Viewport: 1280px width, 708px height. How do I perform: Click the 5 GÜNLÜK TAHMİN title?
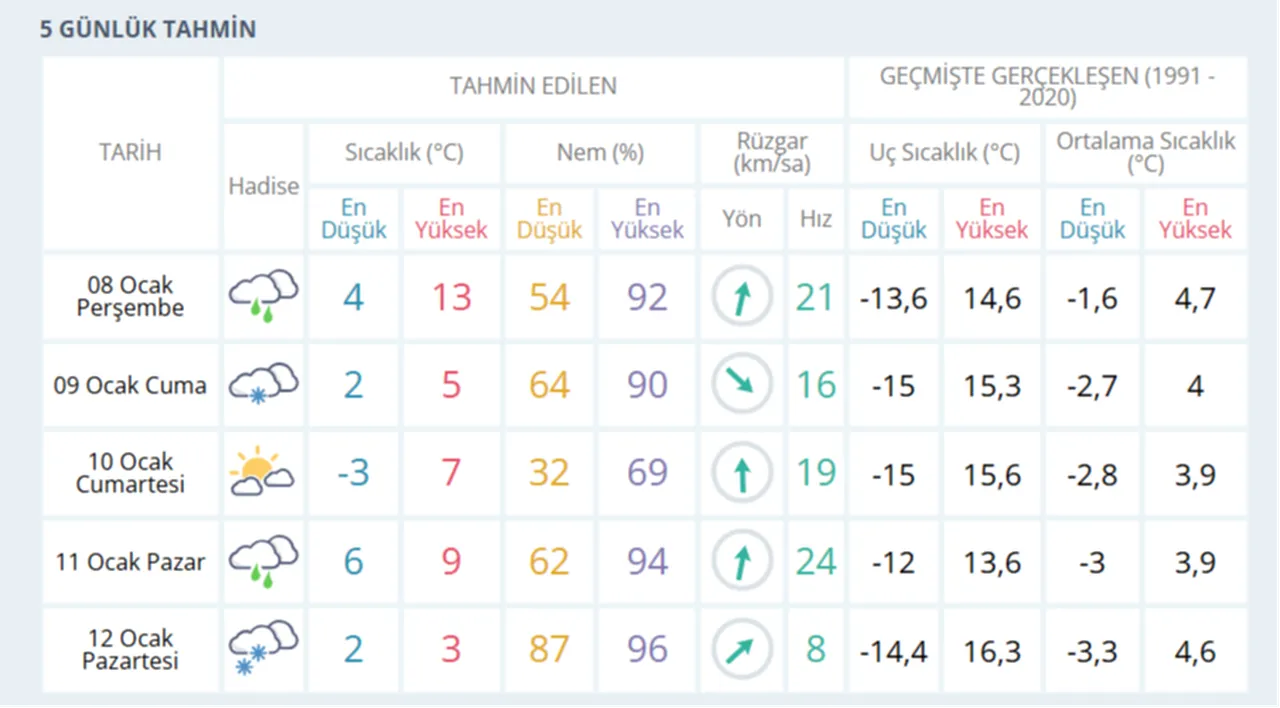tap(148, 29)
